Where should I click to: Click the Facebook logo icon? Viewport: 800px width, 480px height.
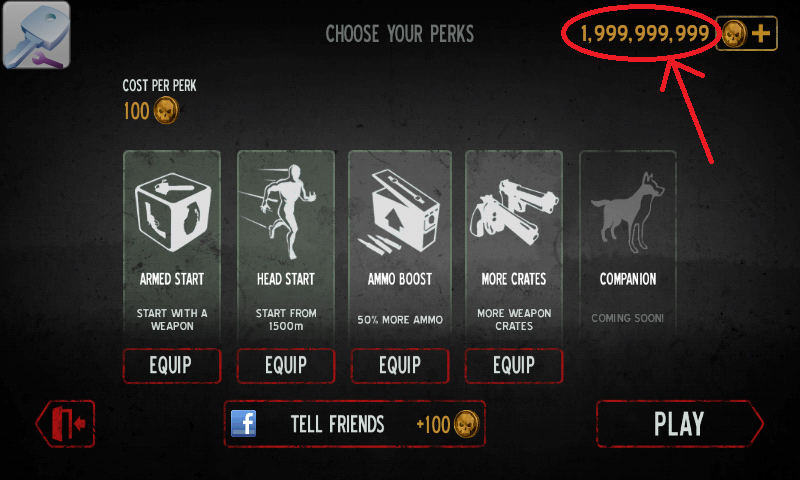click(x=243, y=423)
